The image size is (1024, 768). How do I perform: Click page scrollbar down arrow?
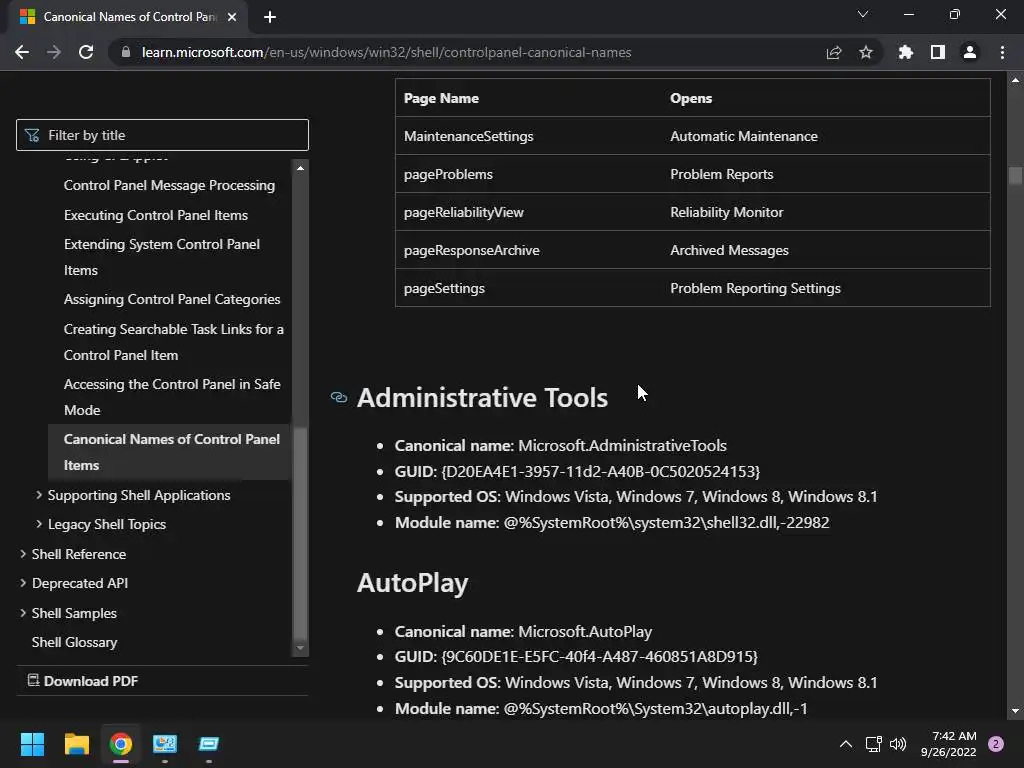tap(1015, 711)
